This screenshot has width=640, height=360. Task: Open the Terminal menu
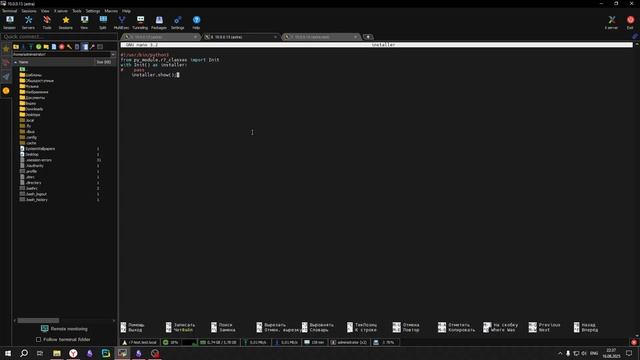coord(9,11)
